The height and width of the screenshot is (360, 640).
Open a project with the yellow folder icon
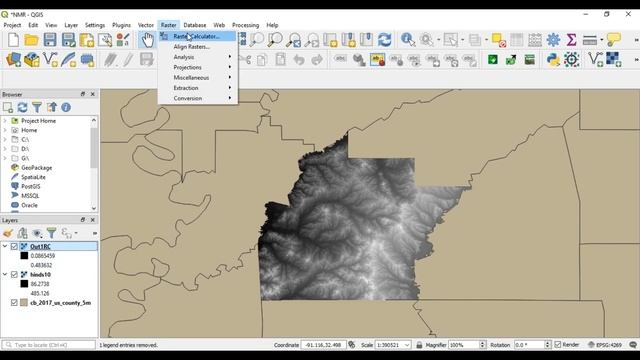click(x=31, y=40)
